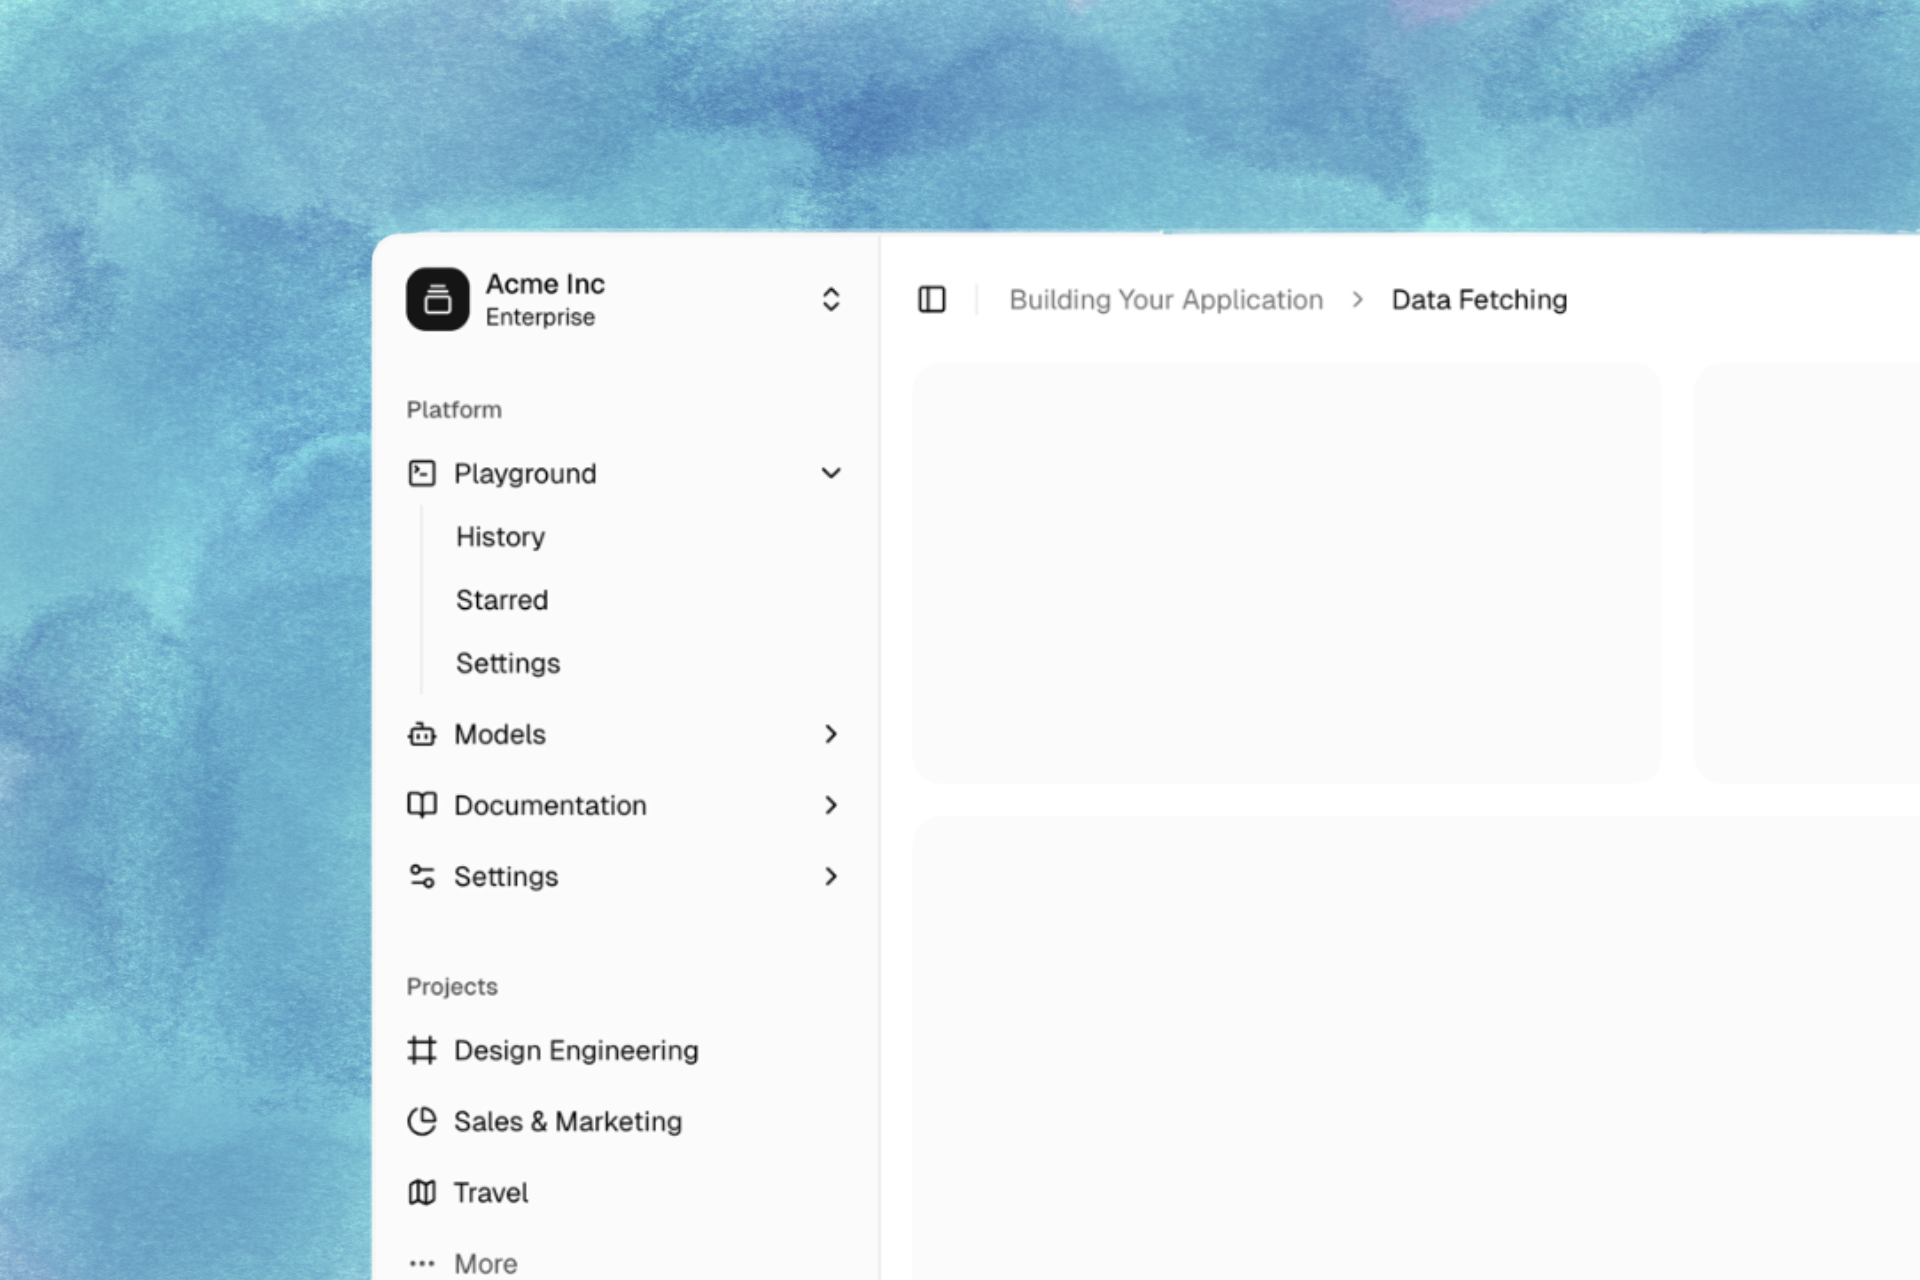Click the More ellipsis under Projects

click(422, 1262)
